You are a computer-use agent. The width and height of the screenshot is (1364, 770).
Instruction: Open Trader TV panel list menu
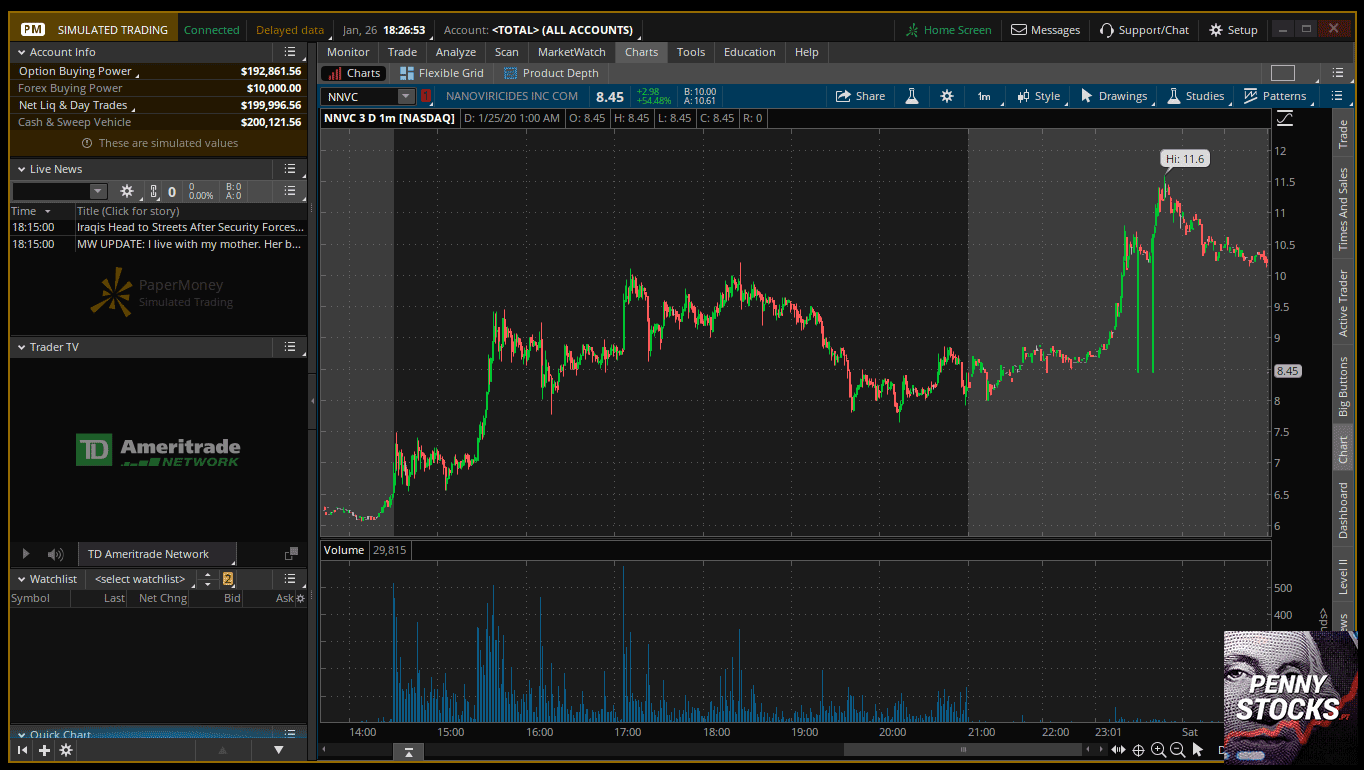click(289, 347)
